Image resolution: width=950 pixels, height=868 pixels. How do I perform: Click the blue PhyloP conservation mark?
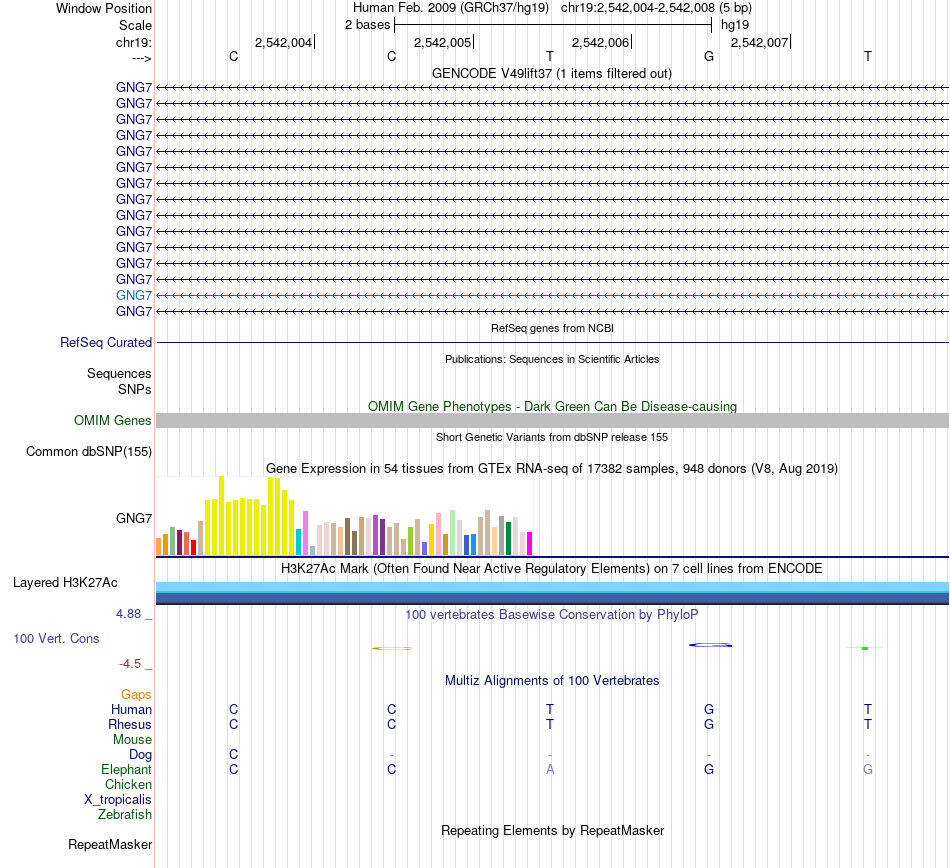point(711,645)
